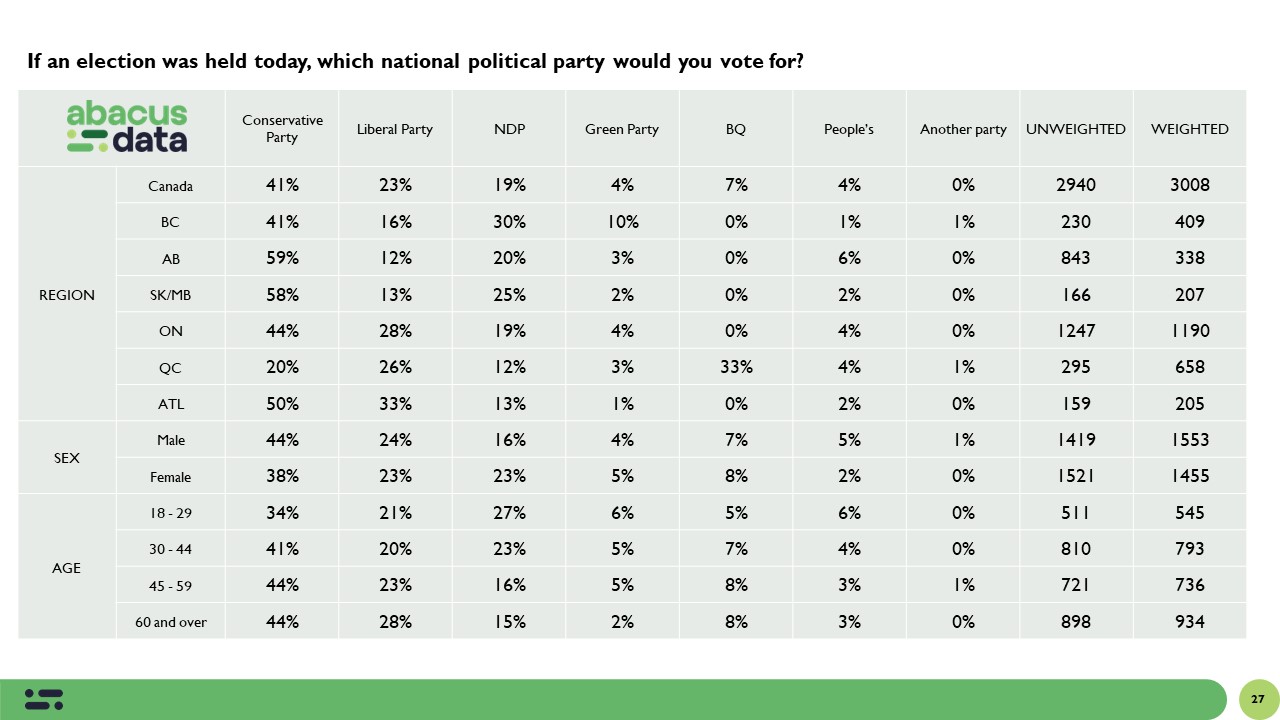Click the Canada weighted total 3008
The image size is (1280, 720).
[1190, 185]
